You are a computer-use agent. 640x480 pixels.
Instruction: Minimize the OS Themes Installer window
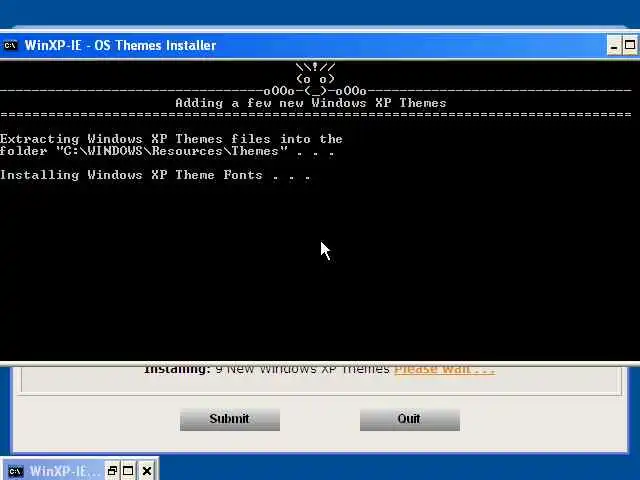point(613,45)
